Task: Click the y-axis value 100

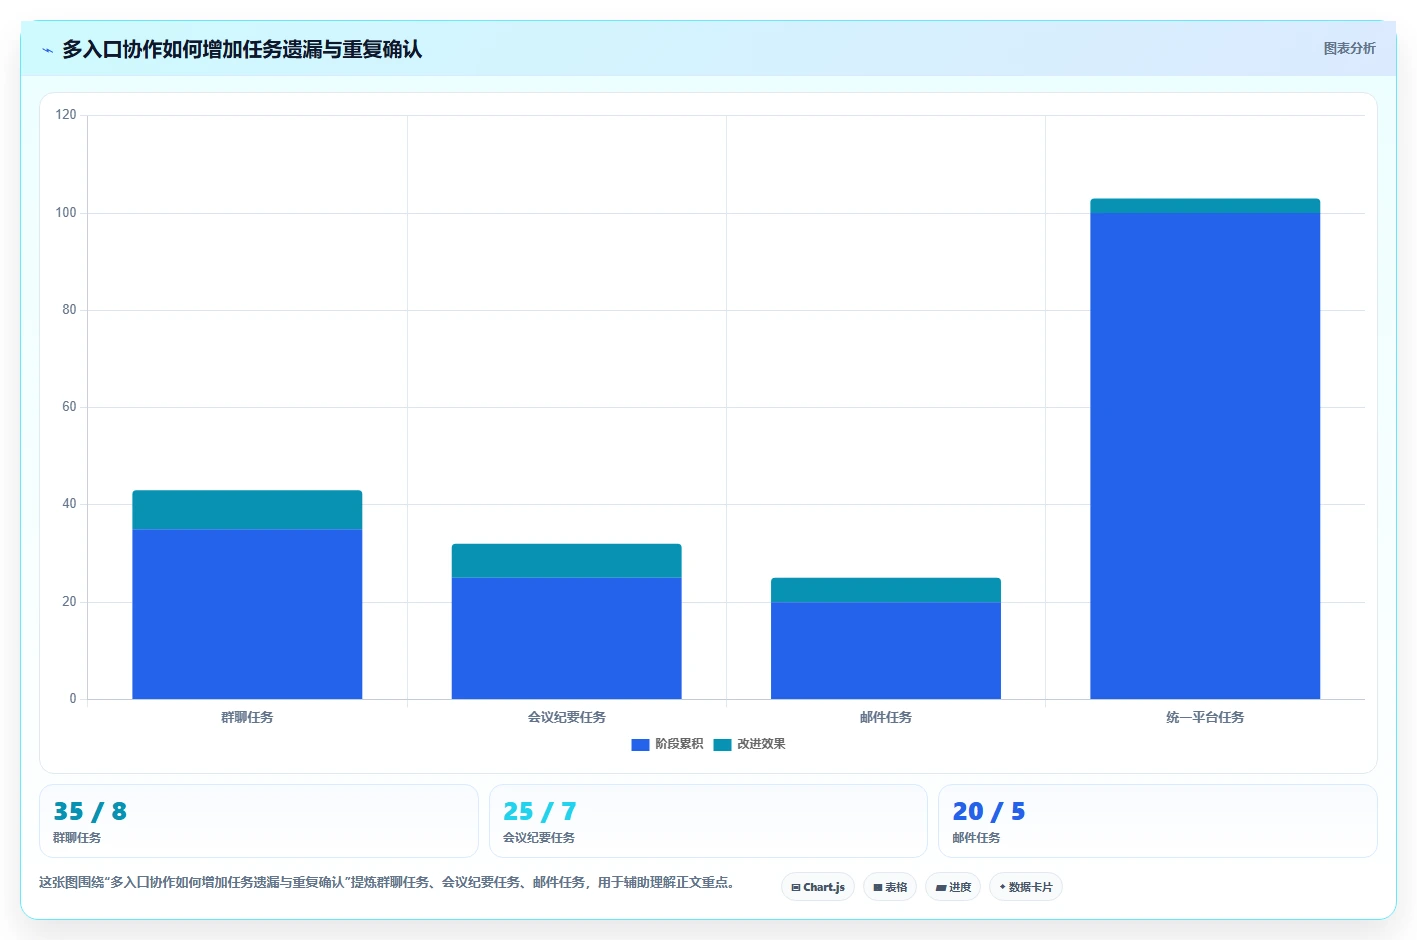Action: 66,213
